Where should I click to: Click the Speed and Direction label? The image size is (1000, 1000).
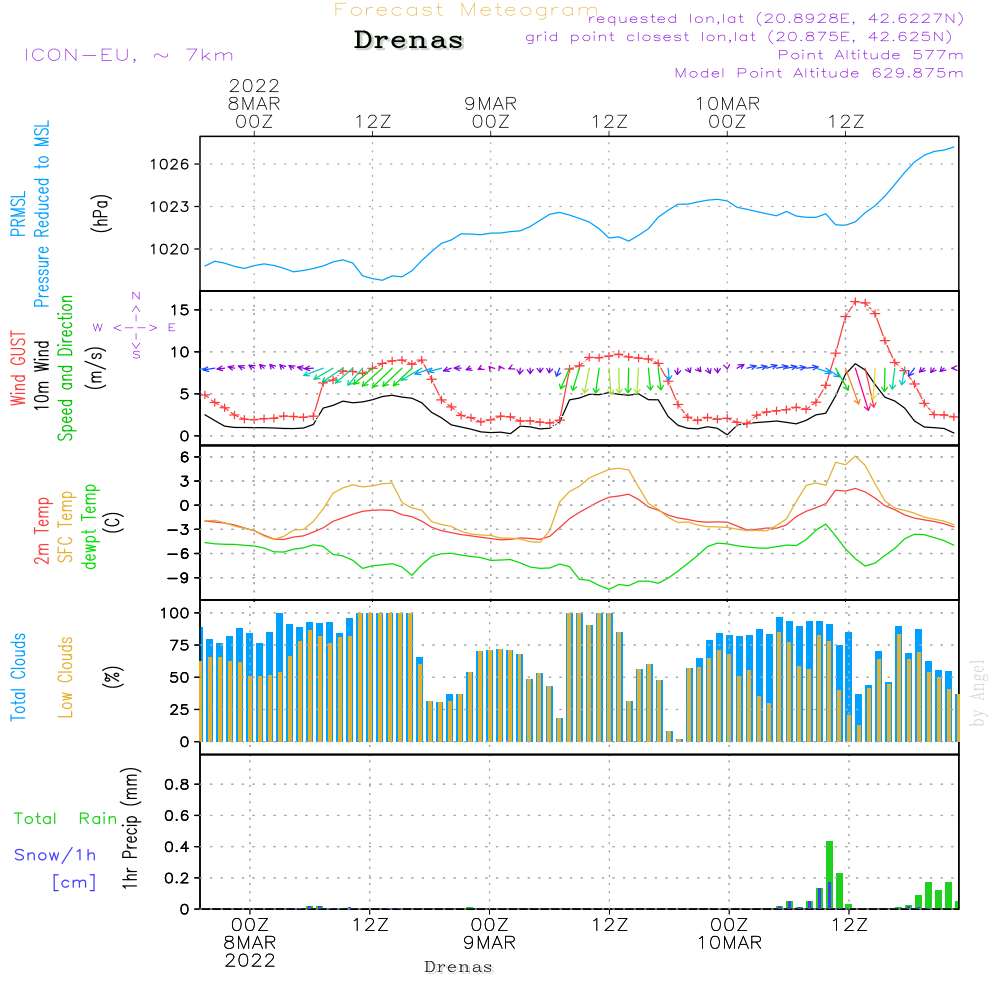[66, 368]
